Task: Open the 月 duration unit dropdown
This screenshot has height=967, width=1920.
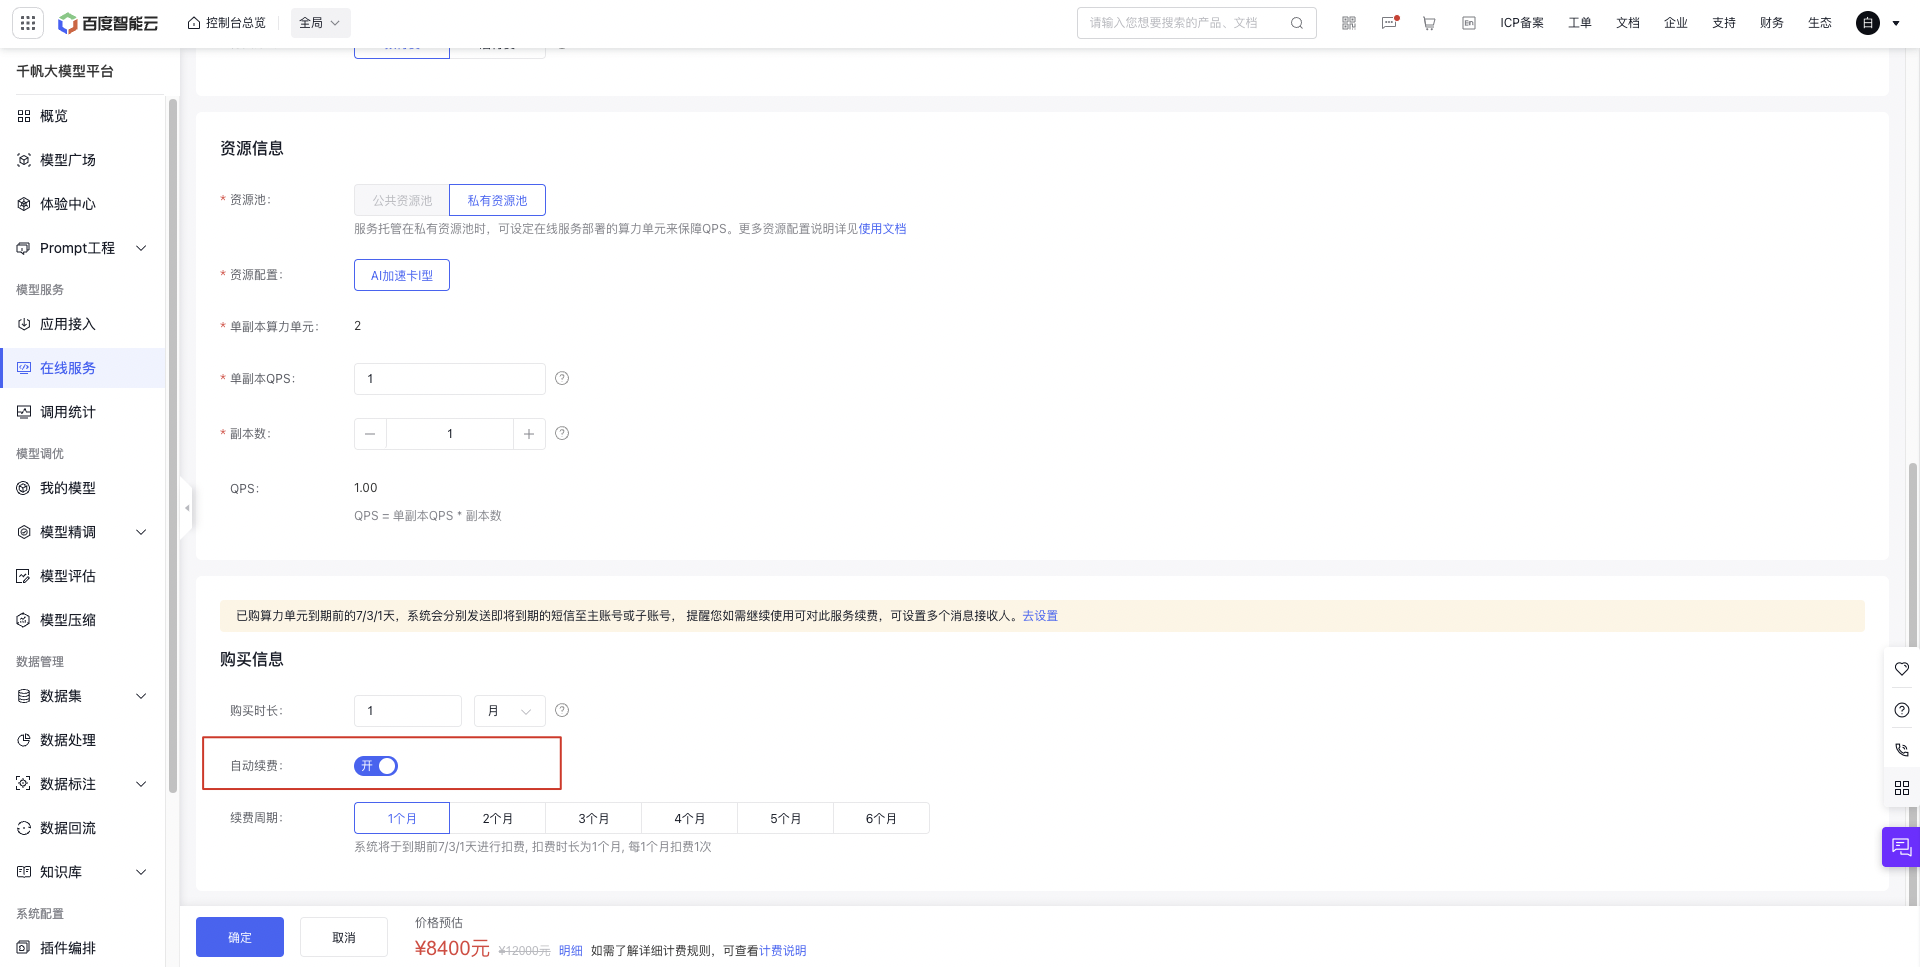Action: 510,711
